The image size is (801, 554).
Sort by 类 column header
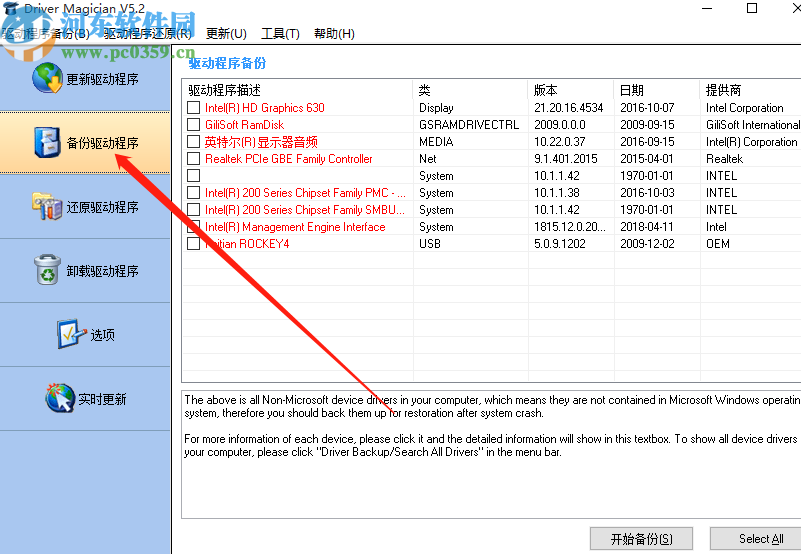pos(470,90)
